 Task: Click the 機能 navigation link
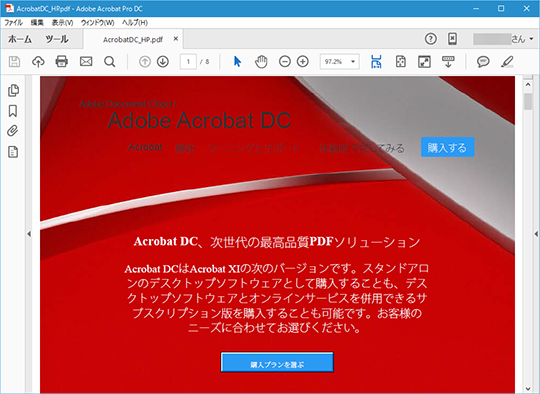(x=185, y=148)
